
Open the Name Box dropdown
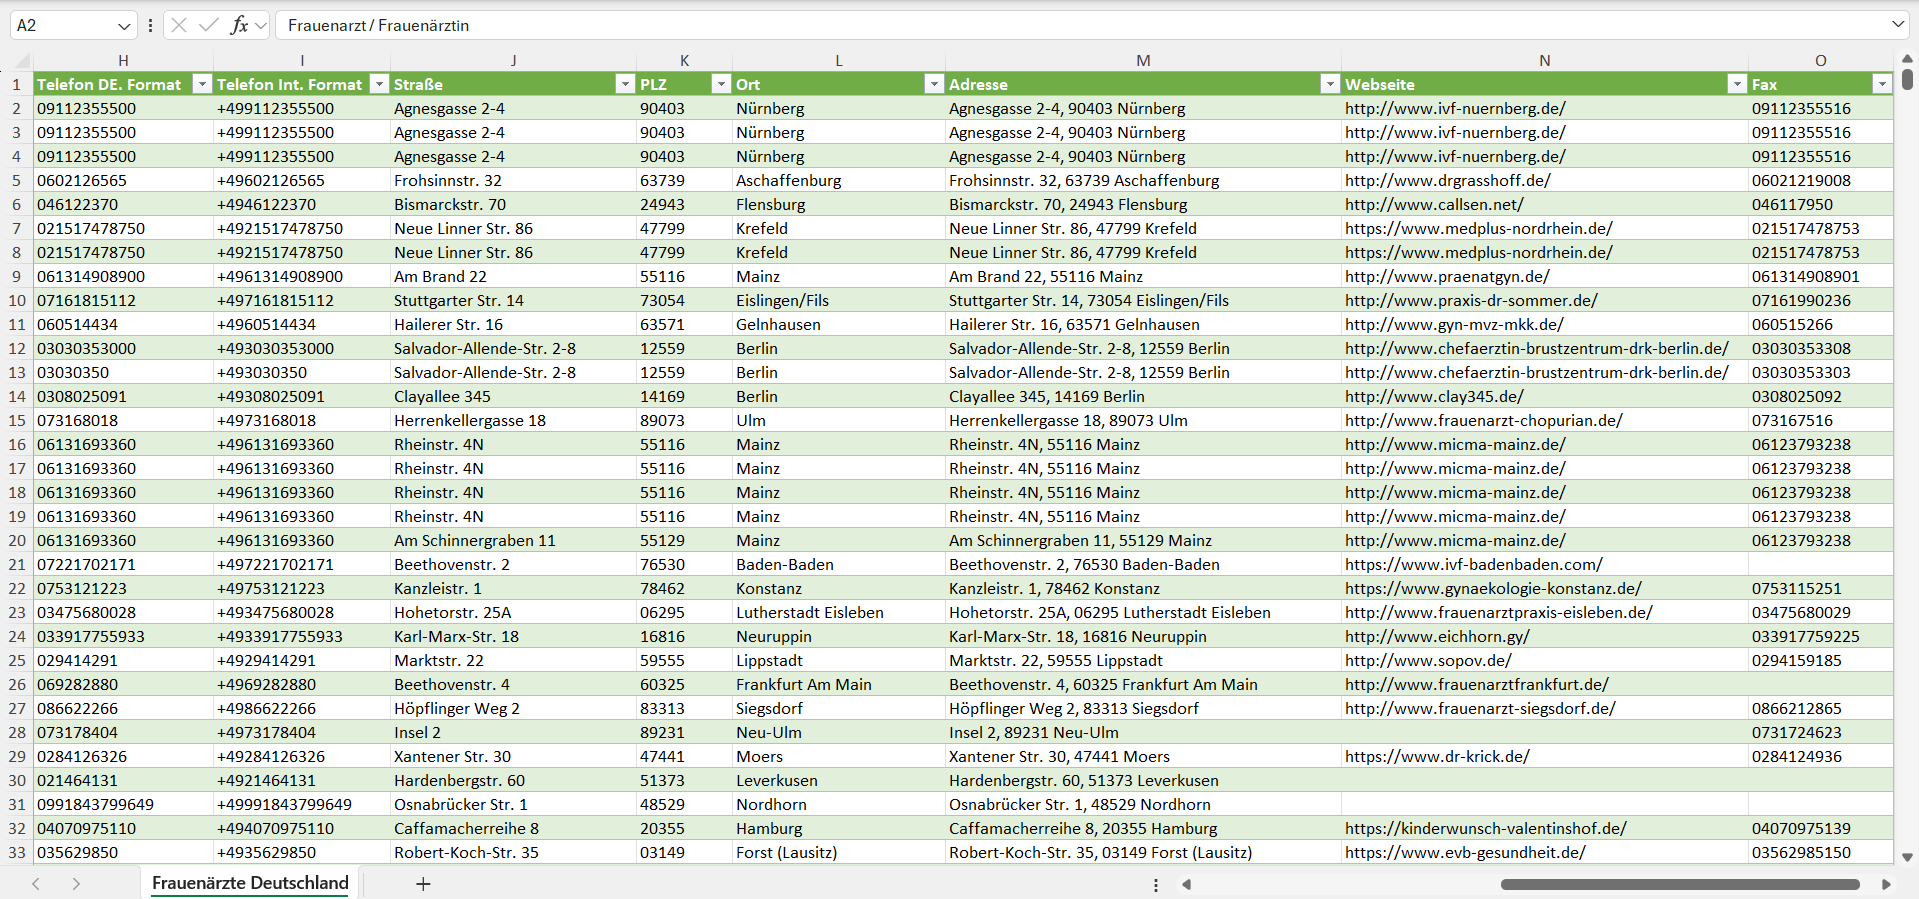tap(124, 25)
